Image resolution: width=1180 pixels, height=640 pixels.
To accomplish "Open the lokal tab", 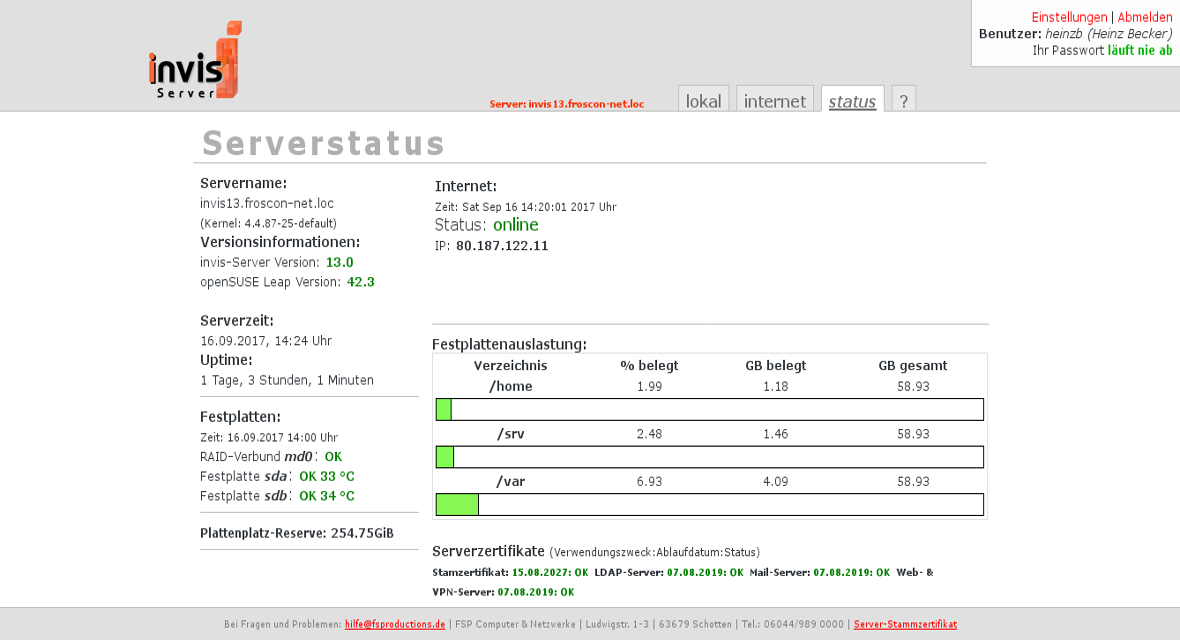I will click(x=704, y=100).
